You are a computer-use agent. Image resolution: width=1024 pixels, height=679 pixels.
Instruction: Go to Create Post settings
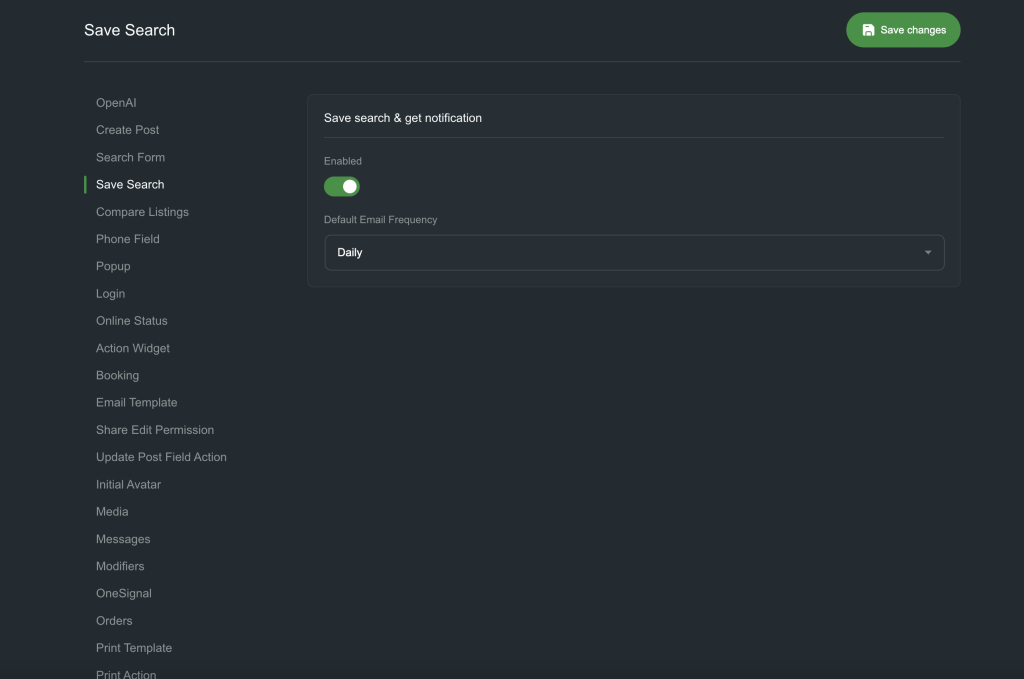point(127,130)
